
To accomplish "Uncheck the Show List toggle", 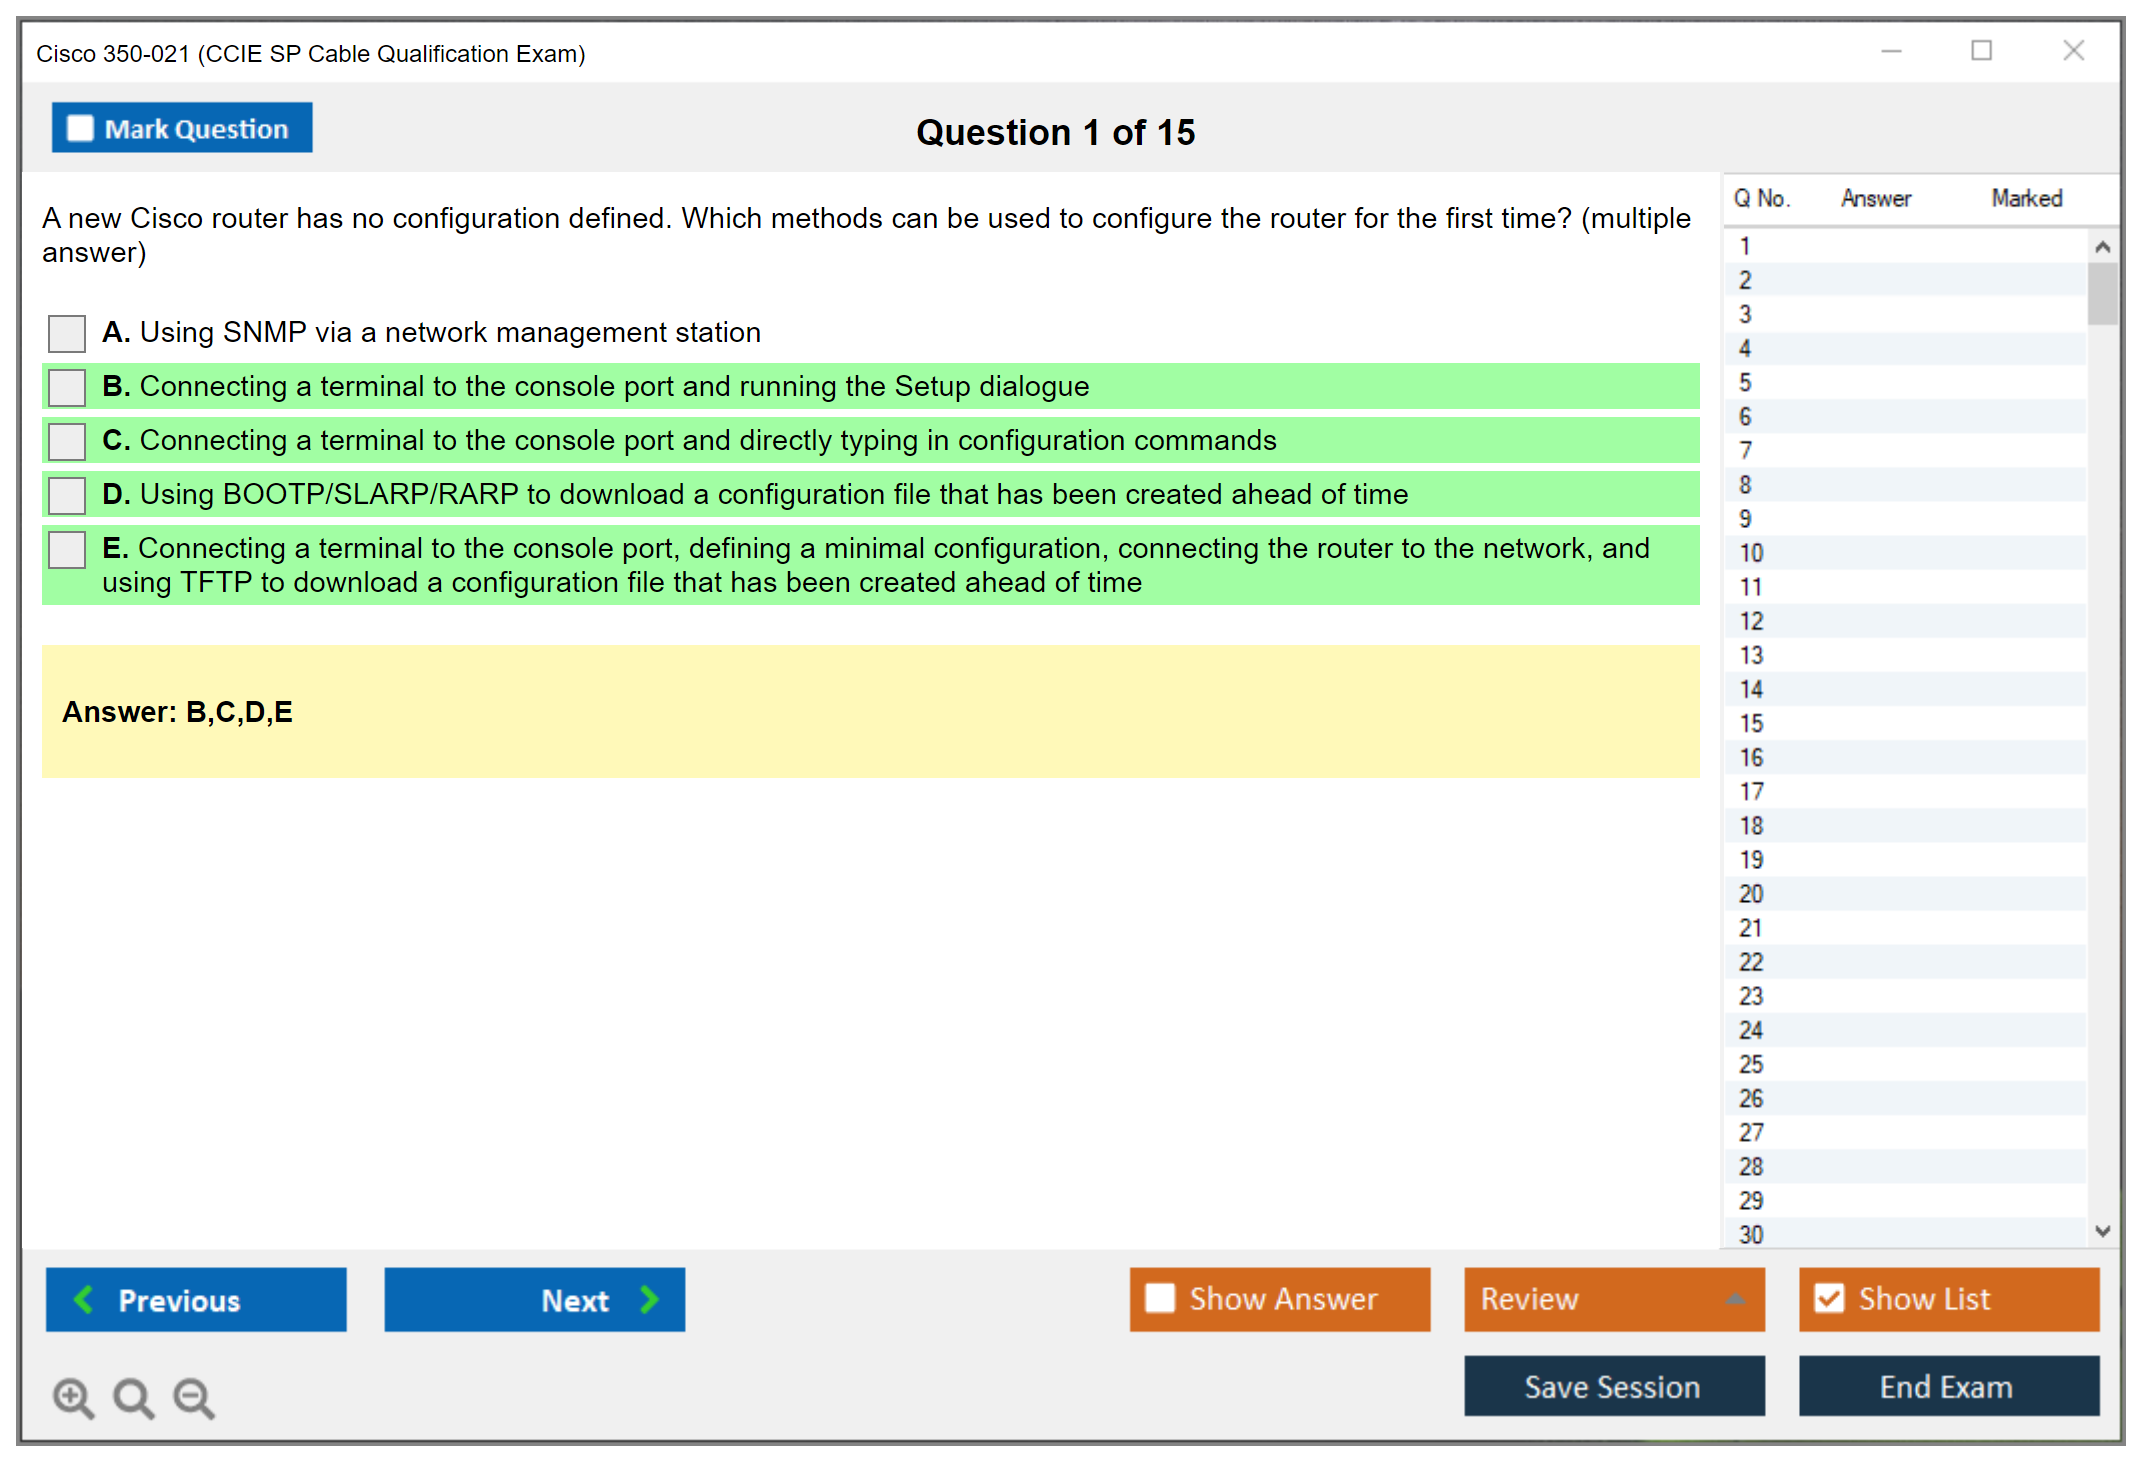I will [x=1829, y=1298].
